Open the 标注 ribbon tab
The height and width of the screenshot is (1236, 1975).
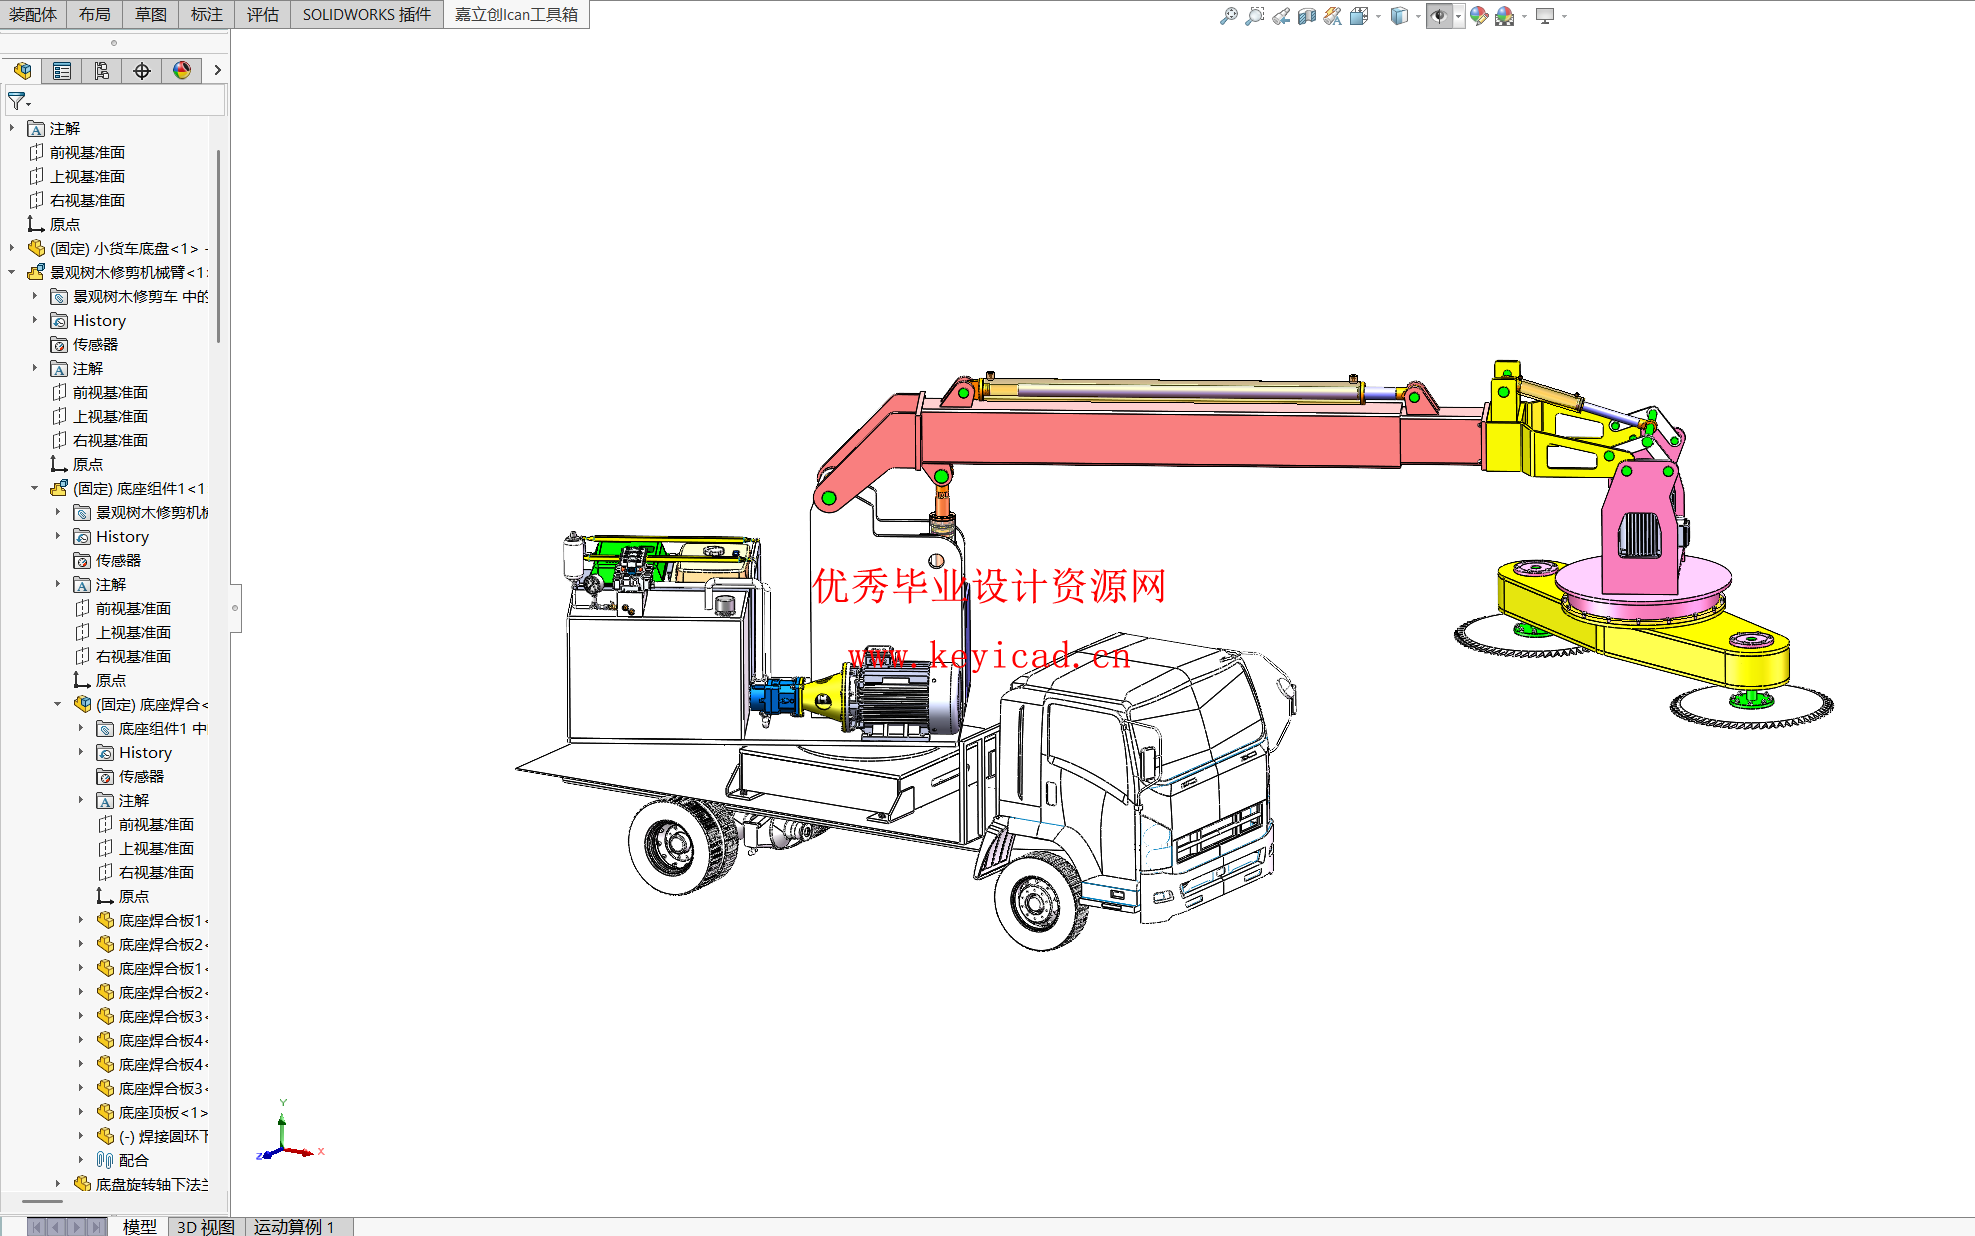[207, 14]
